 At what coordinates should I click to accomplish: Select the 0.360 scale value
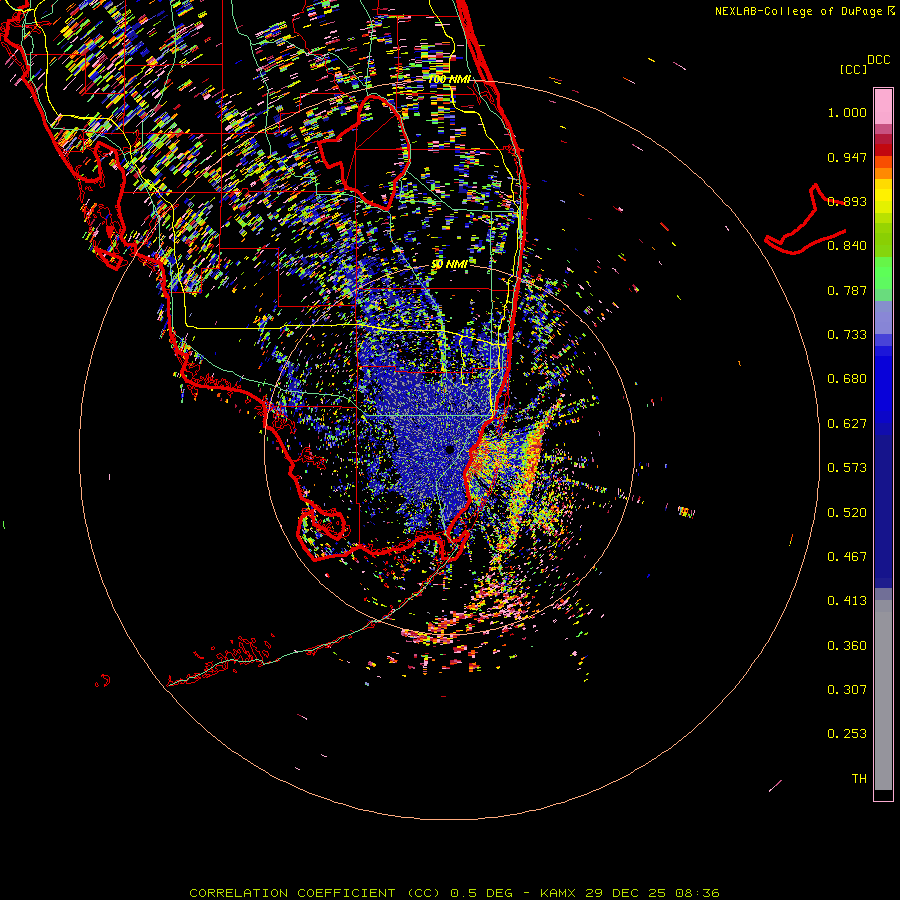847,646
